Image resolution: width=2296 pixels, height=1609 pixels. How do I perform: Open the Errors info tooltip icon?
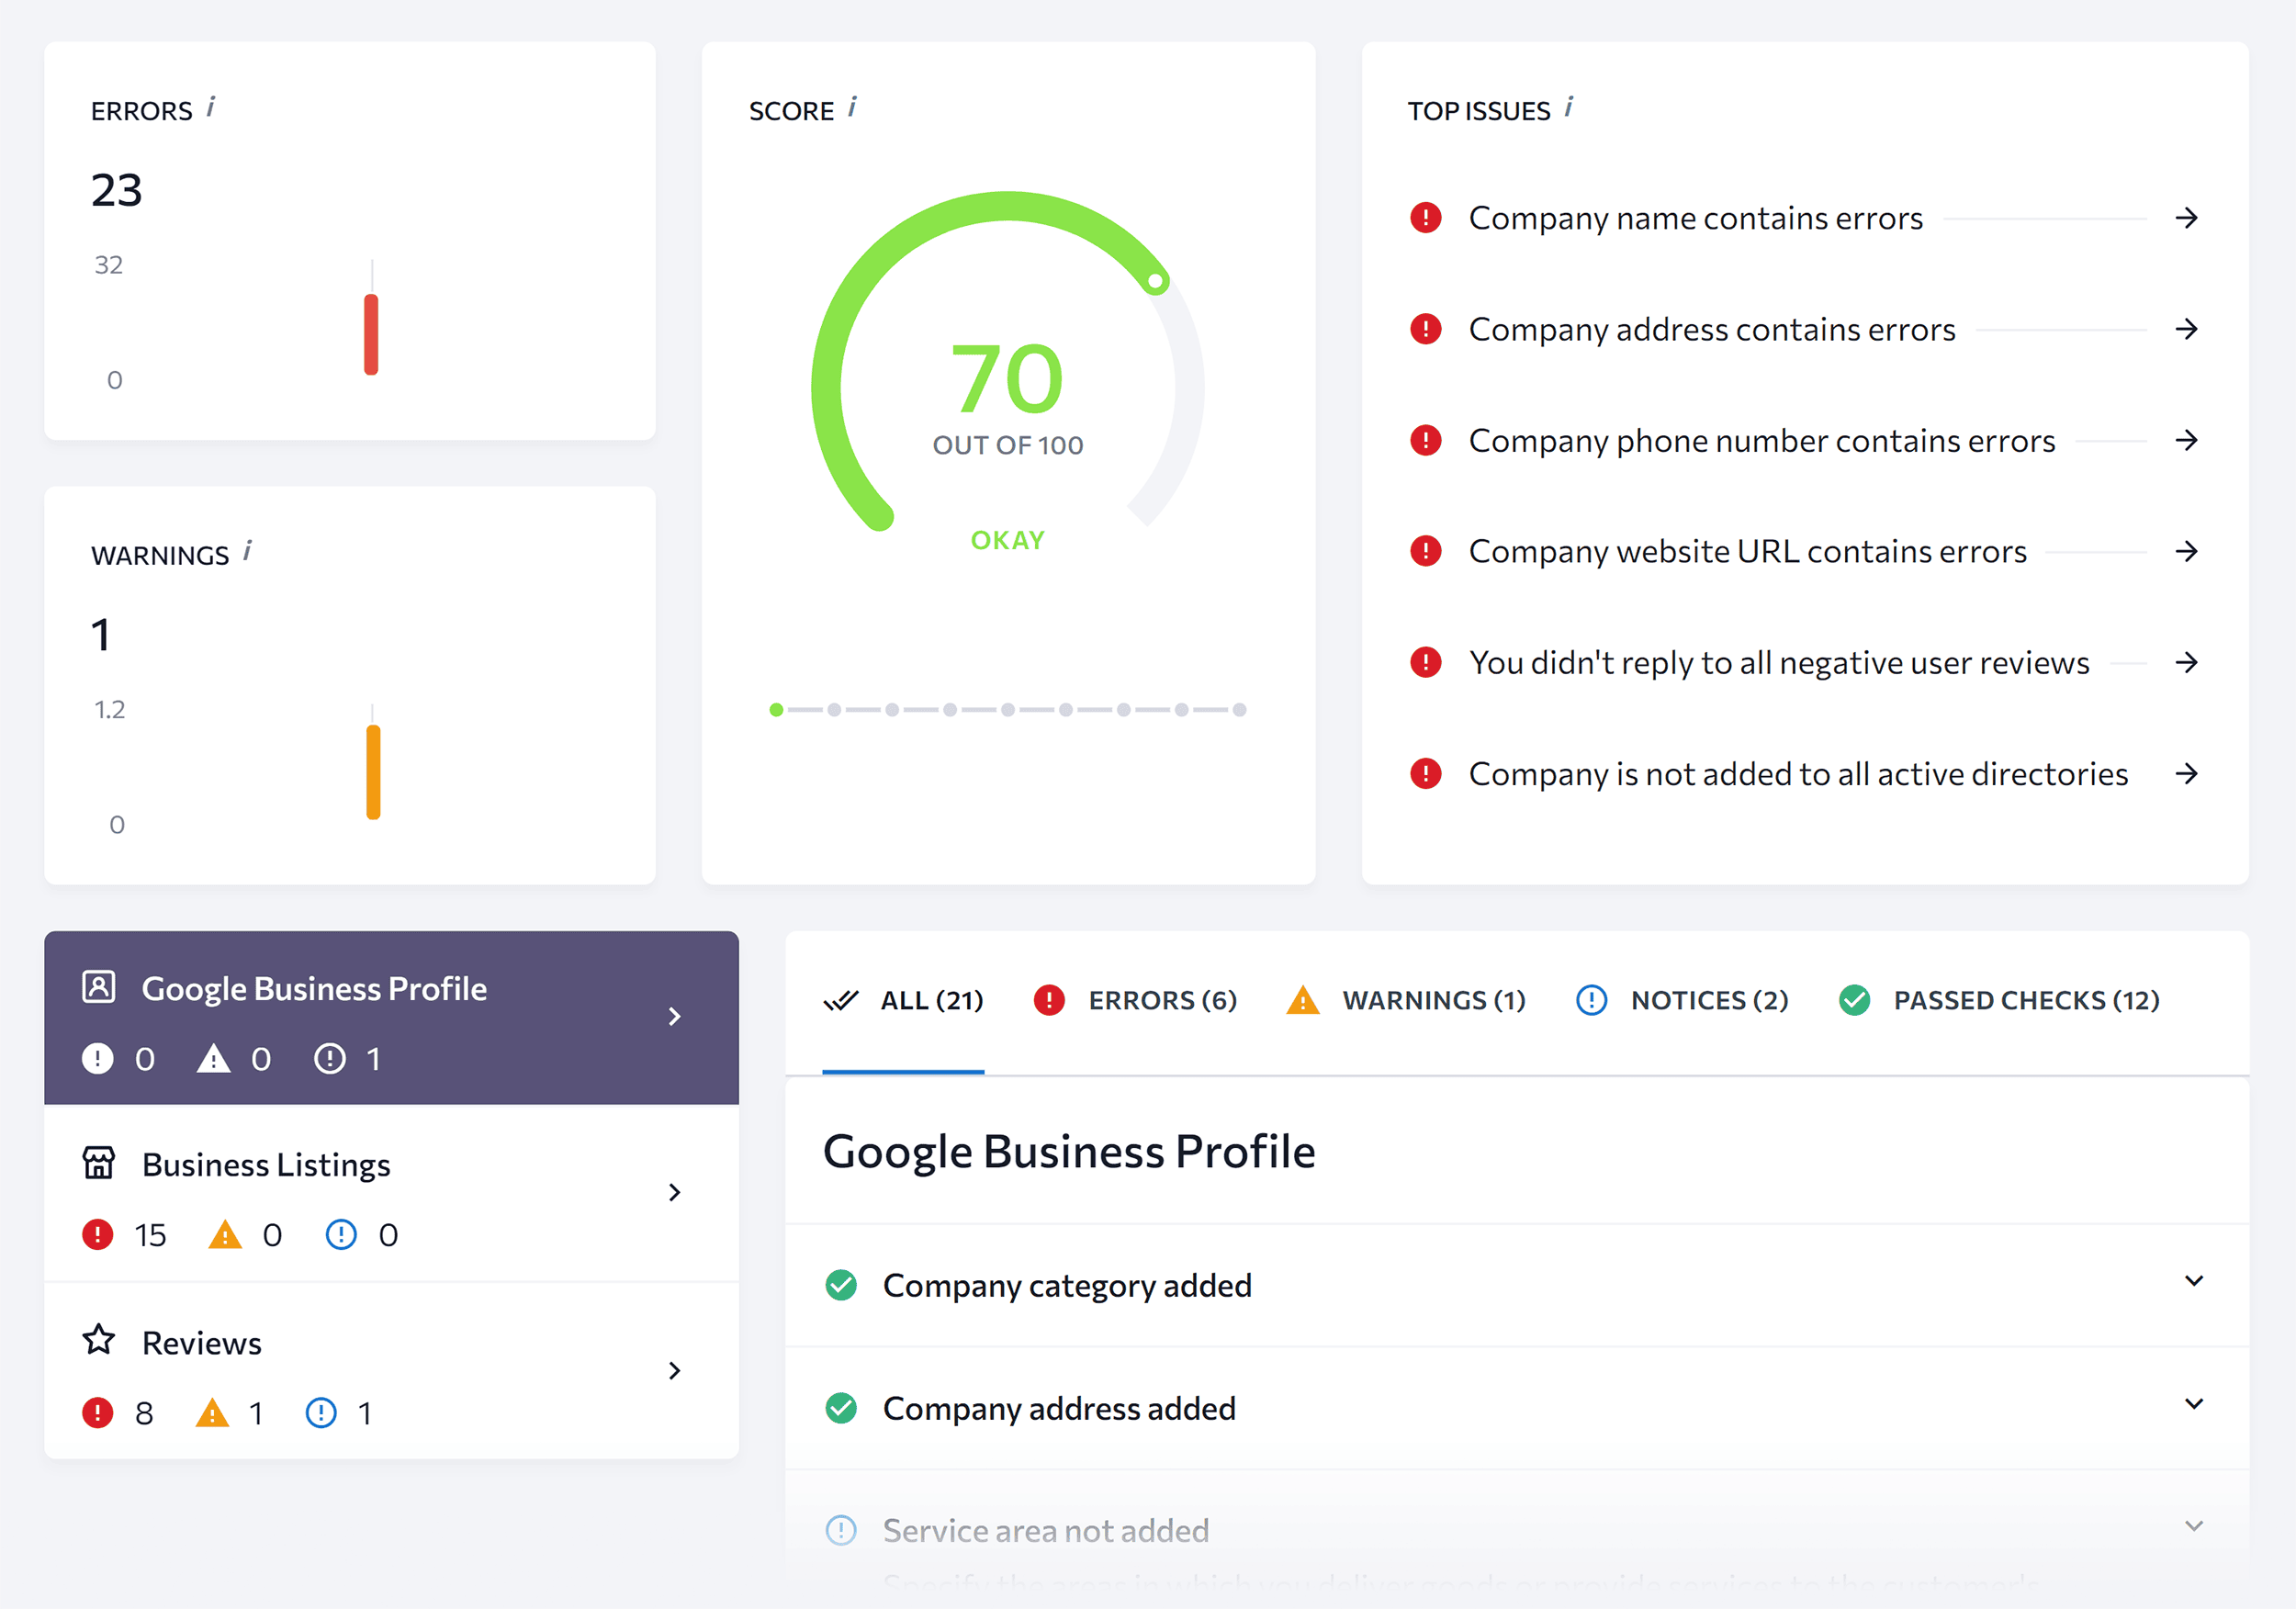pos(211,107)
